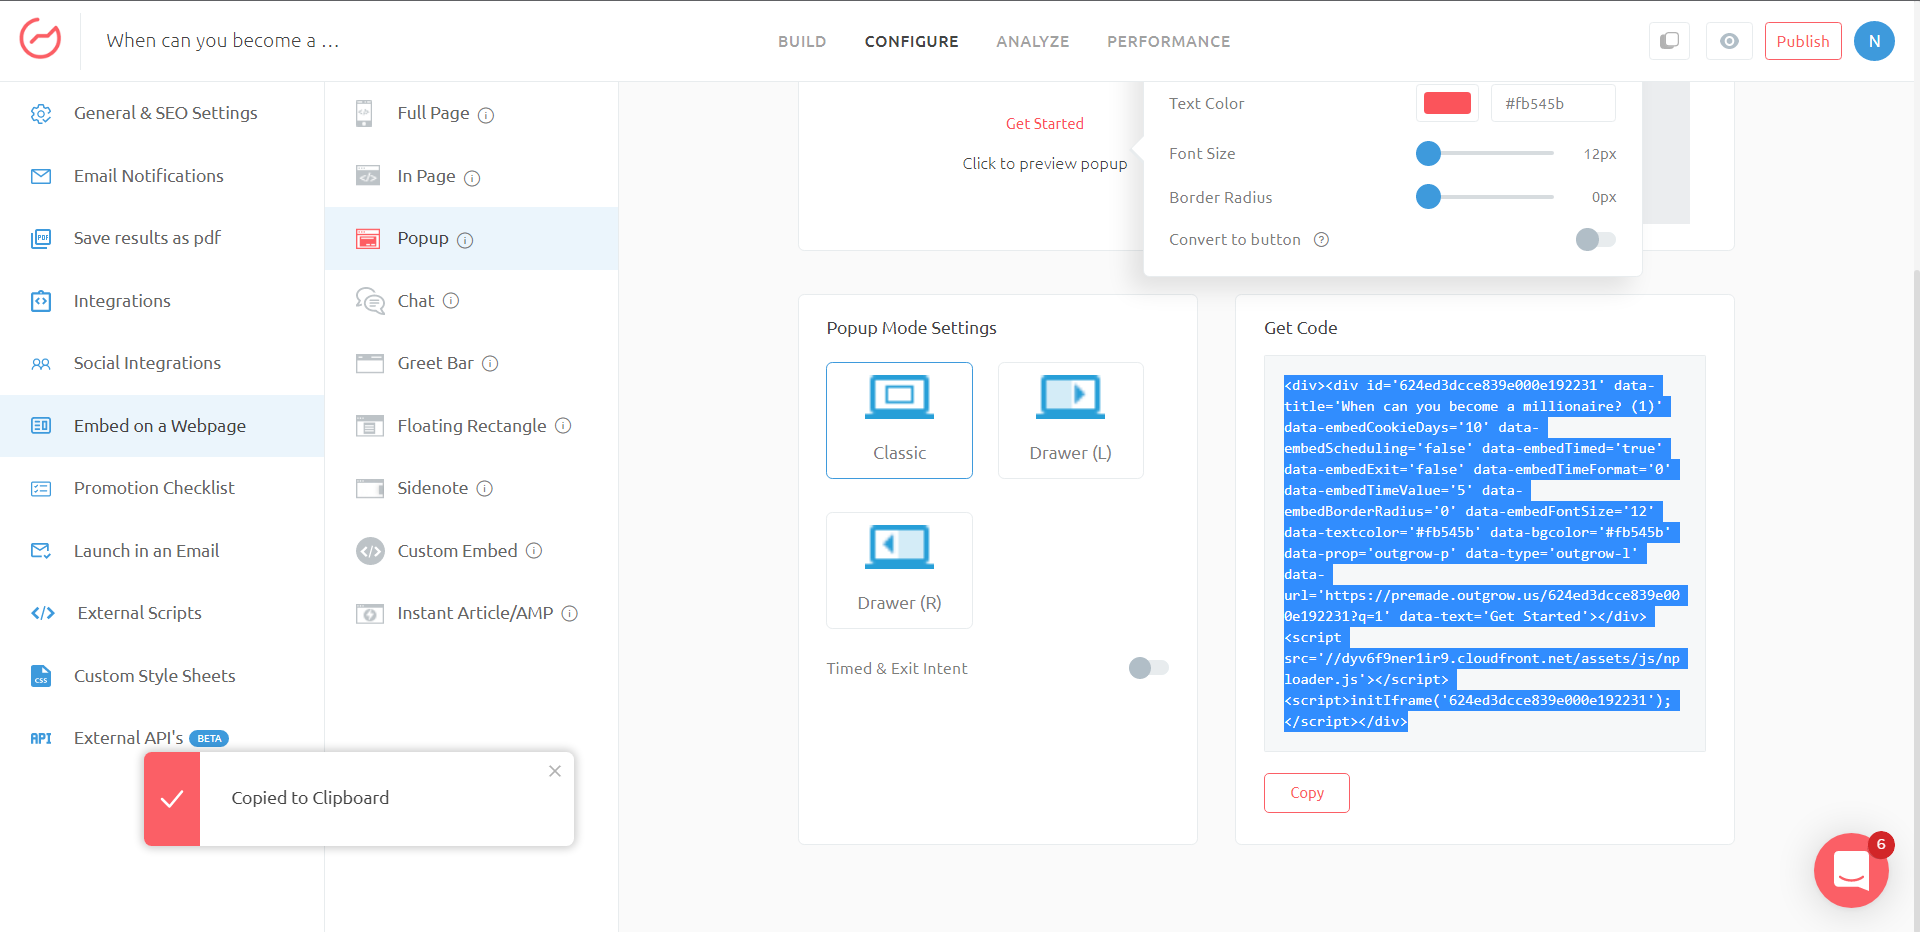Select the Classic popup mode

899,420
